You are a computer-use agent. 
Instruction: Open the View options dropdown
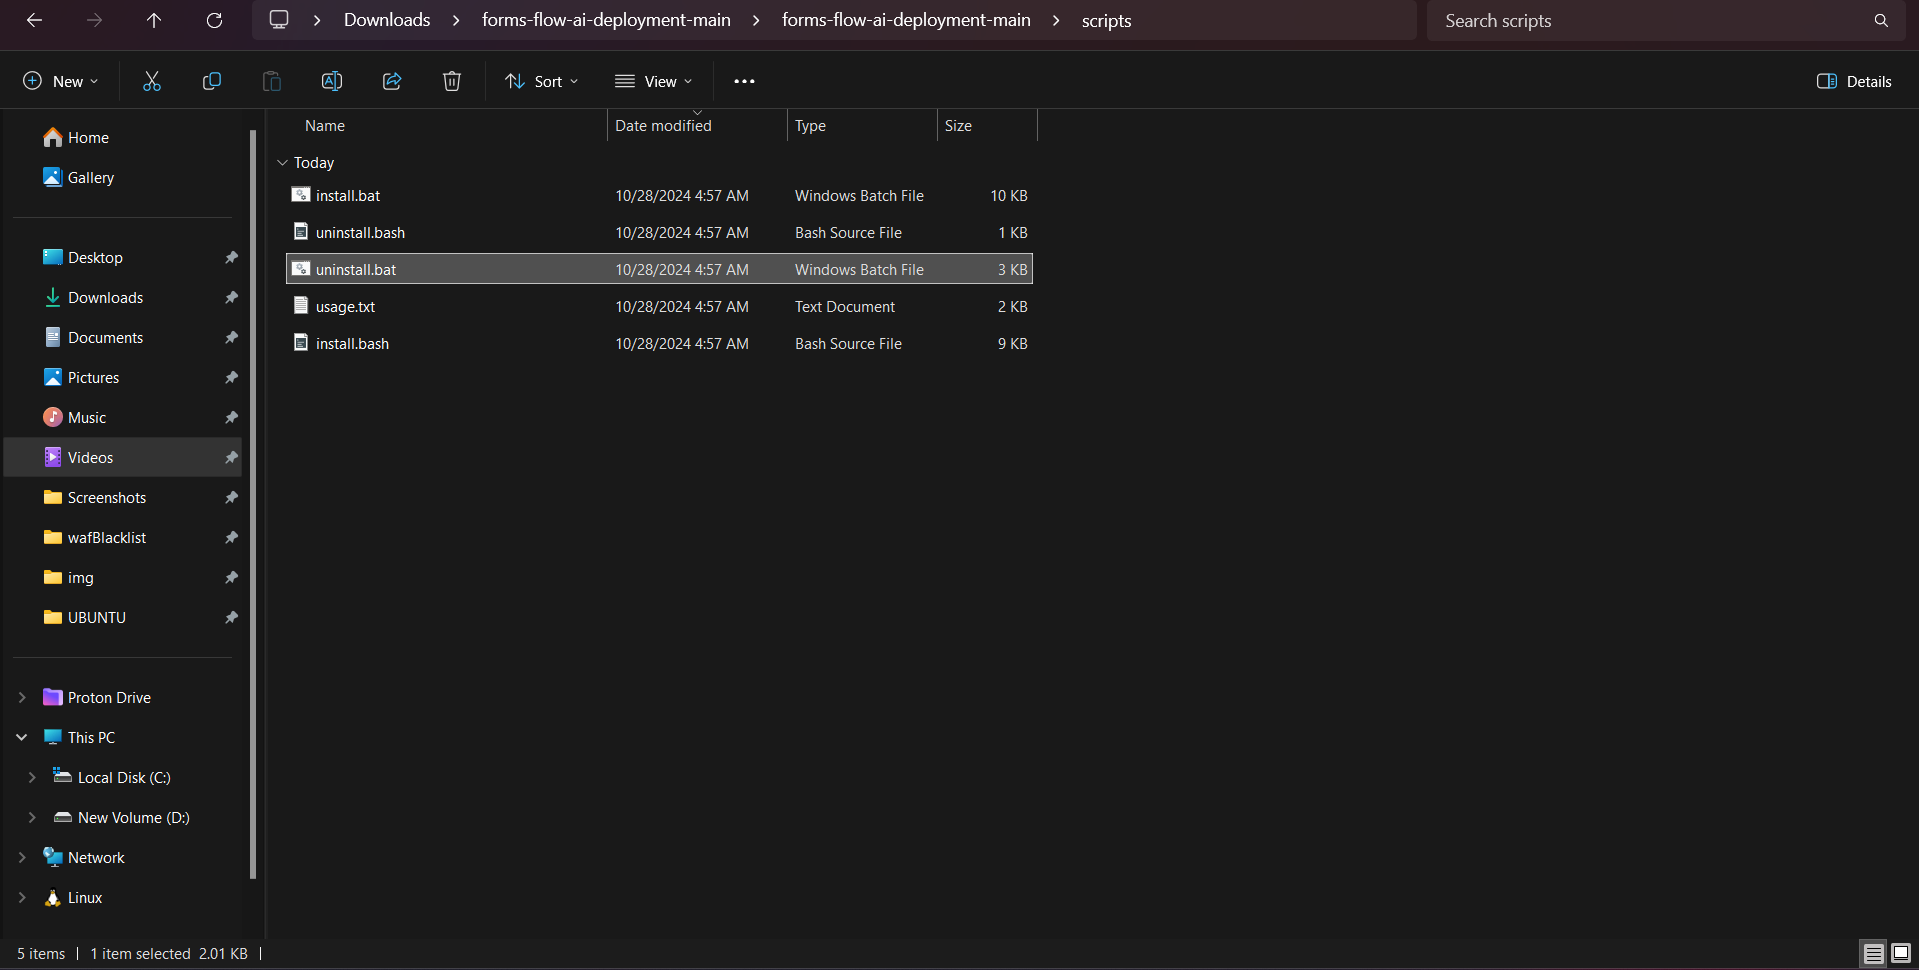[x=653, y=81]
